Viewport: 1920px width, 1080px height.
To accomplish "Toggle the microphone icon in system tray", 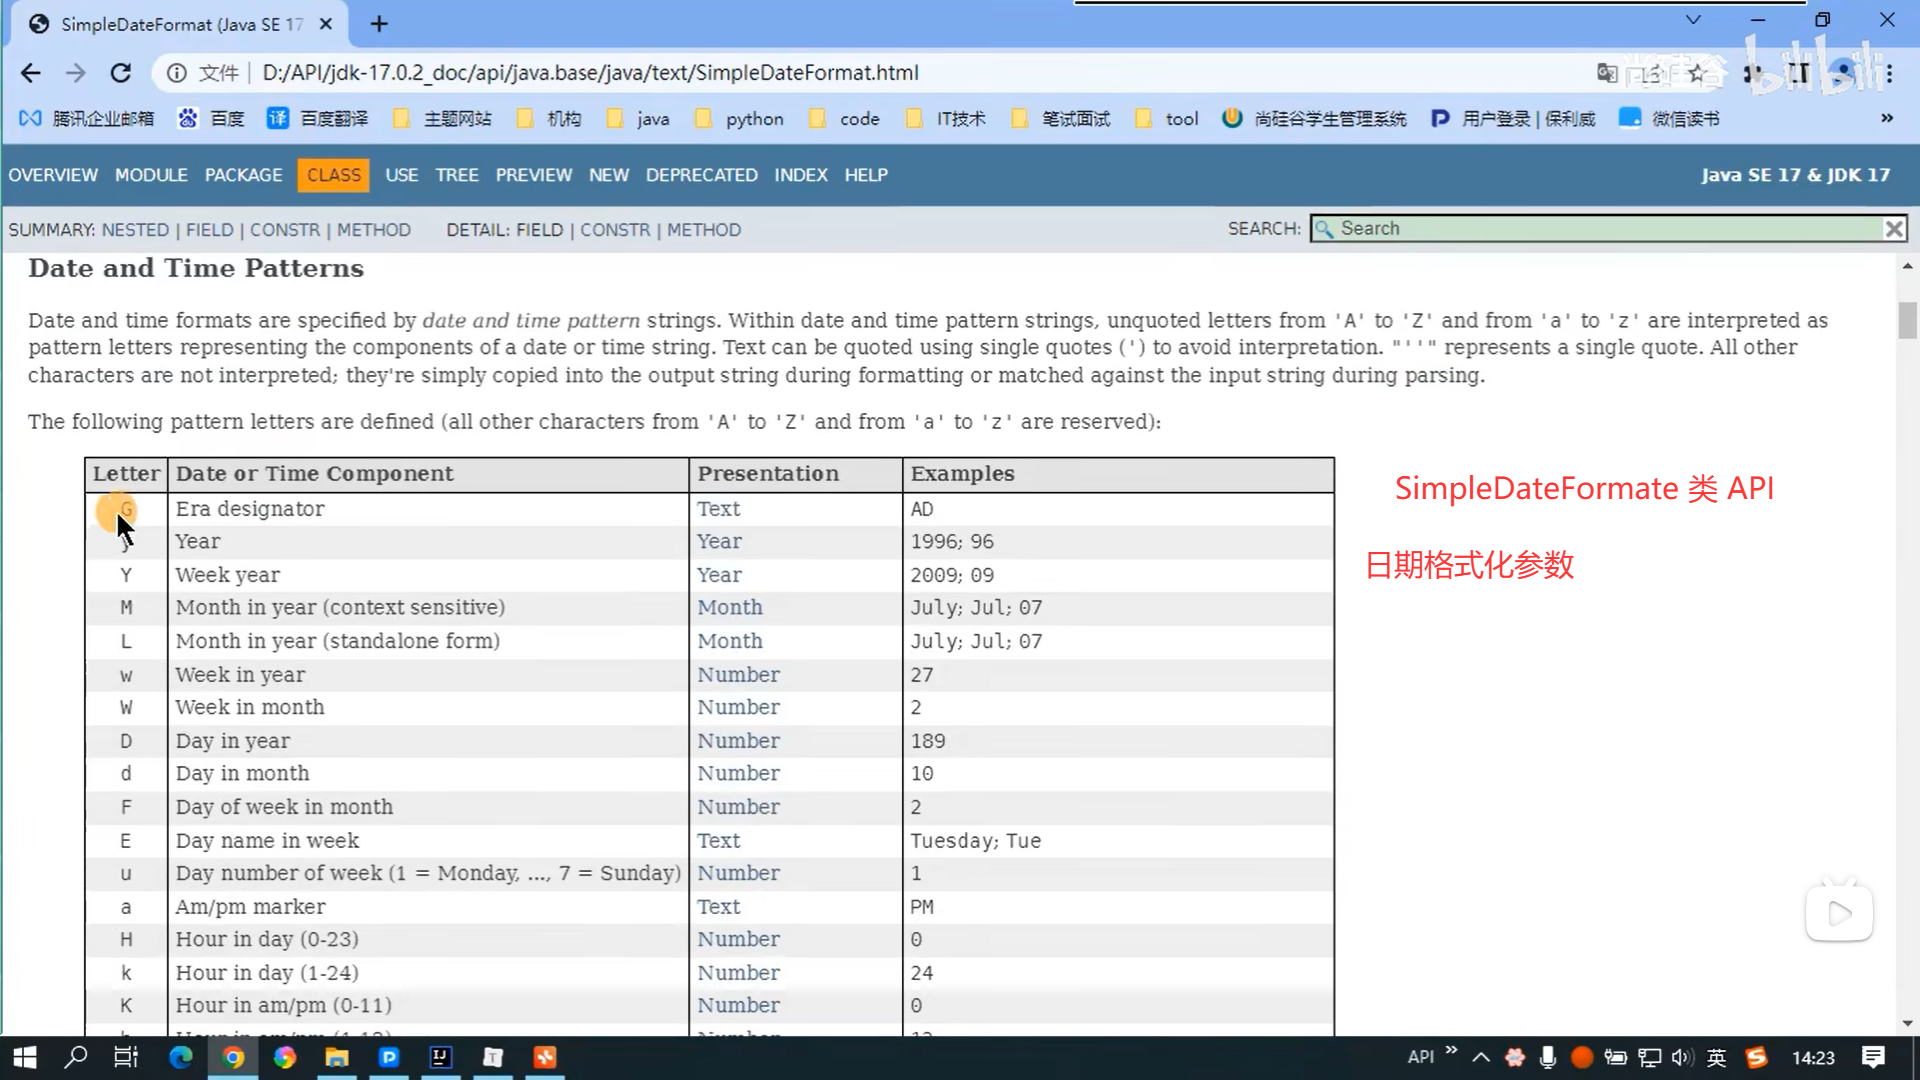I will tap(1548, 1057).
